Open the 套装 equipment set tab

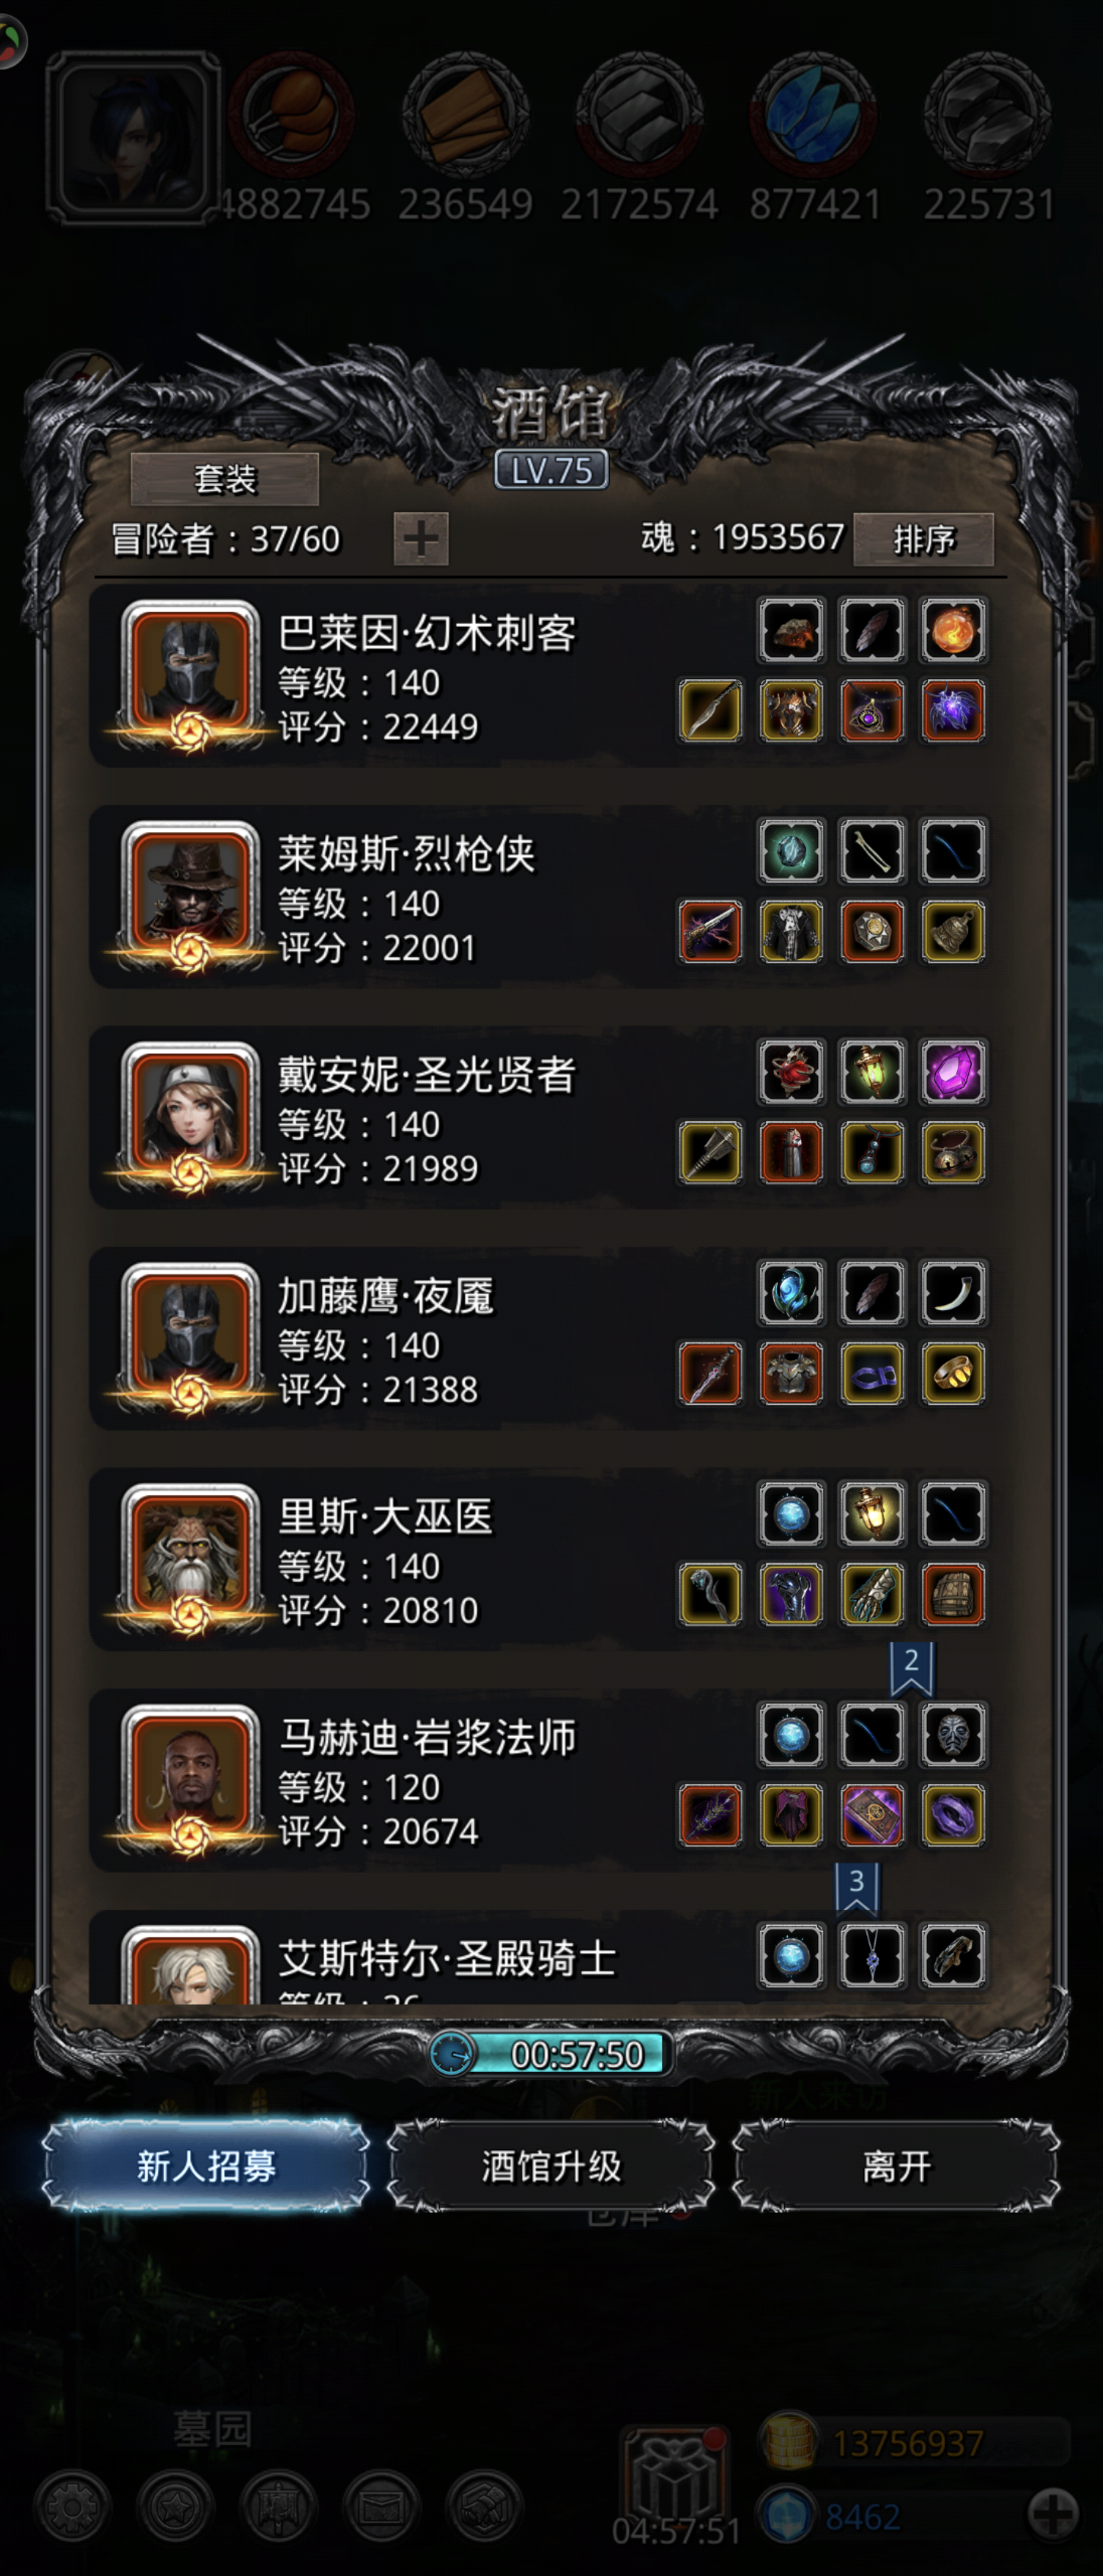tap(225, 479)
